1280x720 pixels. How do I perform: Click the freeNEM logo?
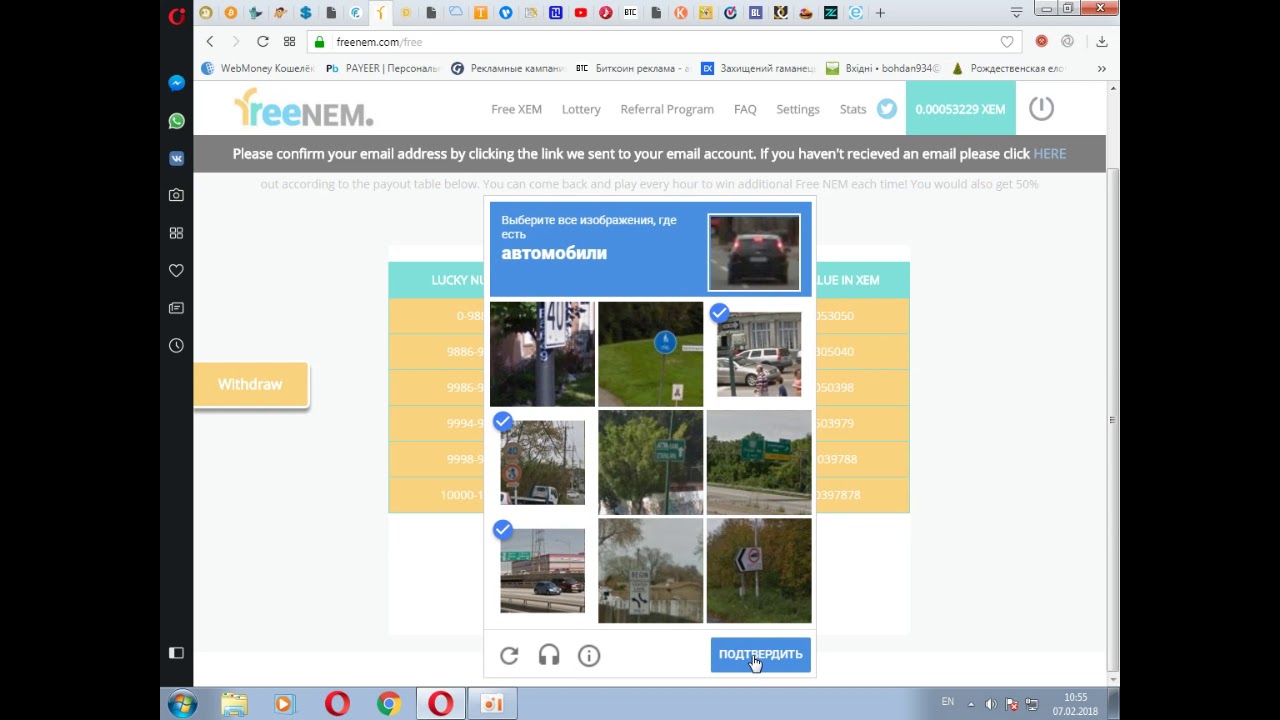click(303, 108)
